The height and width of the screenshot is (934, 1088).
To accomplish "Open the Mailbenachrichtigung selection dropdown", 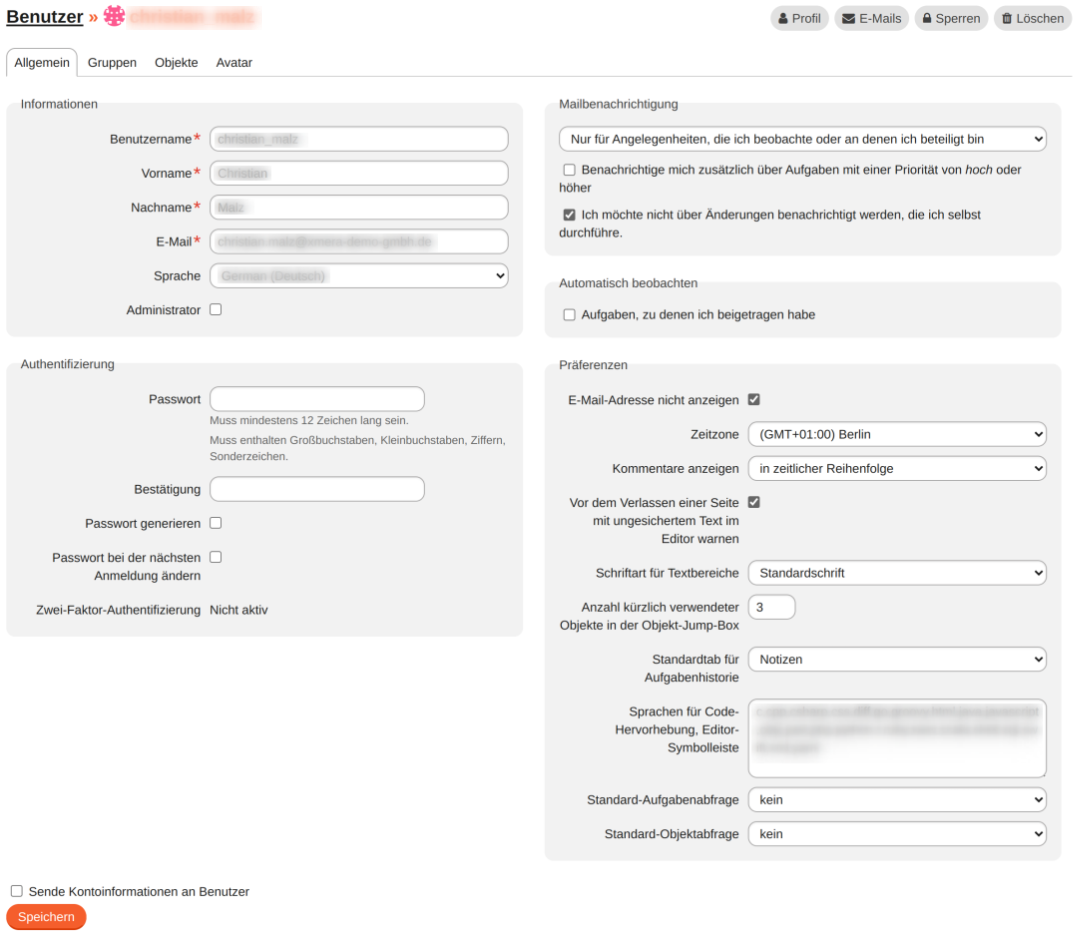I will [802, 139].
